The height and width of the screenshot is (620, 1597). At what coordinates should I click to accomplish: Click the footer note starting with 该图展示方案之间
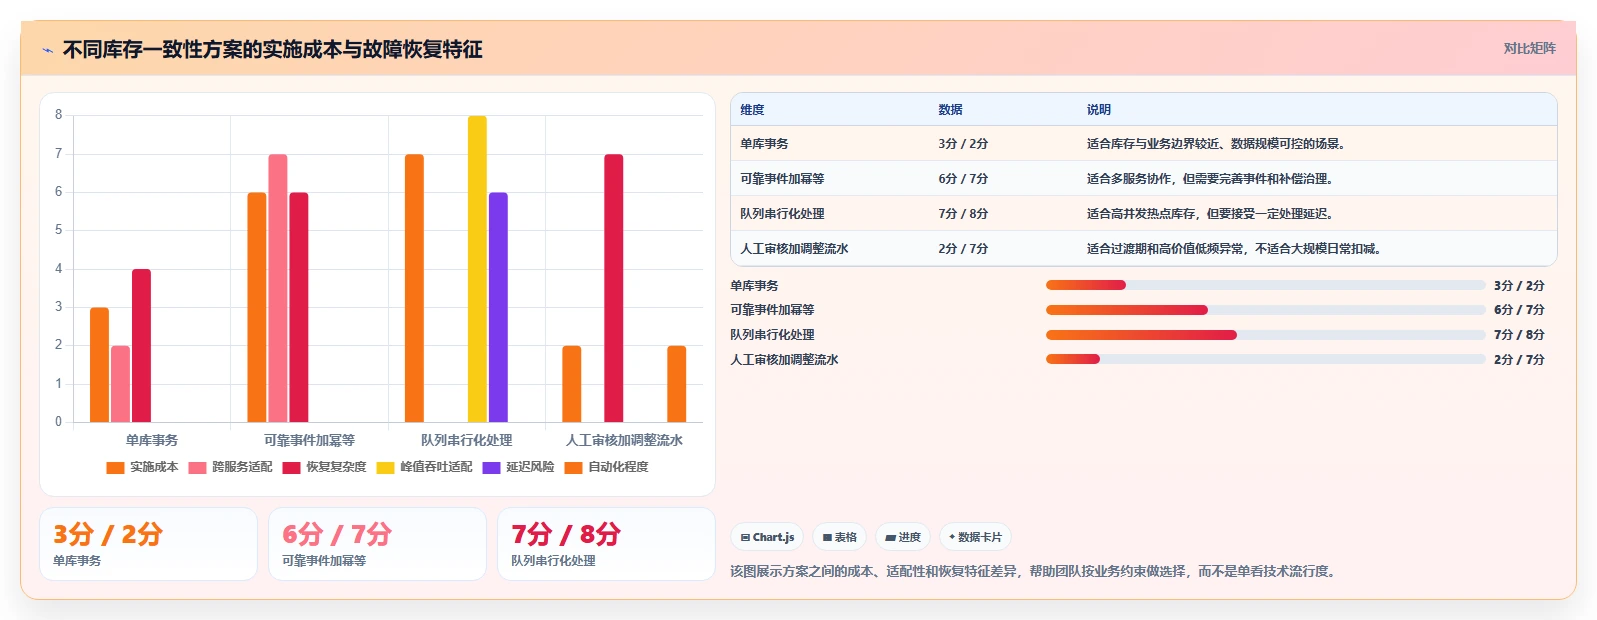tap(1035, 572)
